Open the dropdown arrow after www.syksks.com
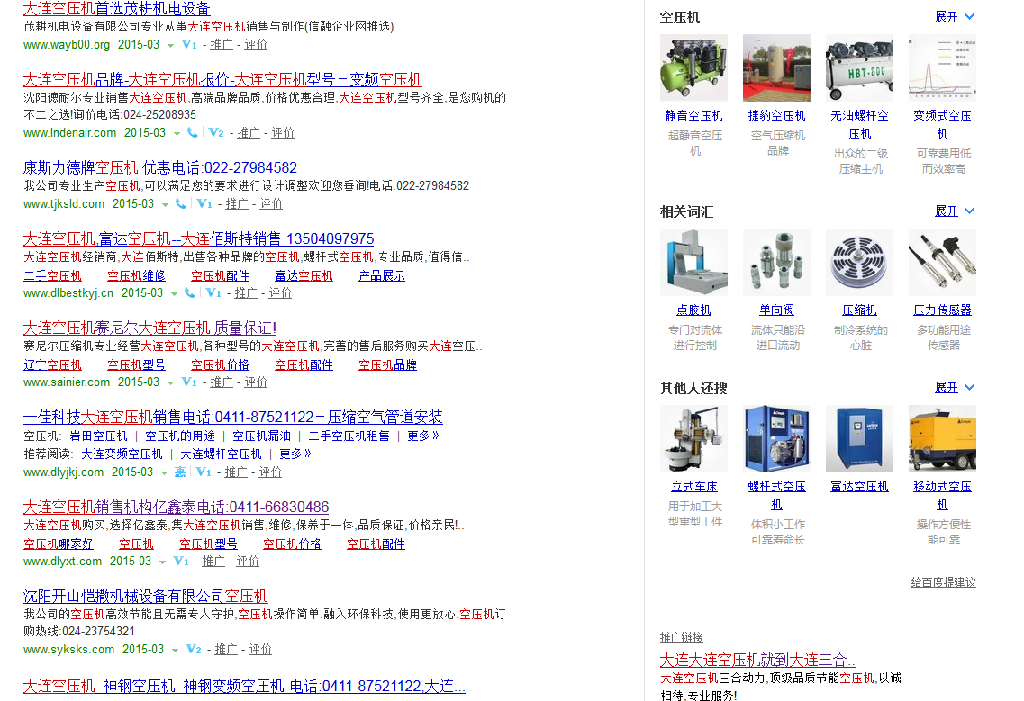Viewport: 1024px width, 701px height. coord(175,649)
